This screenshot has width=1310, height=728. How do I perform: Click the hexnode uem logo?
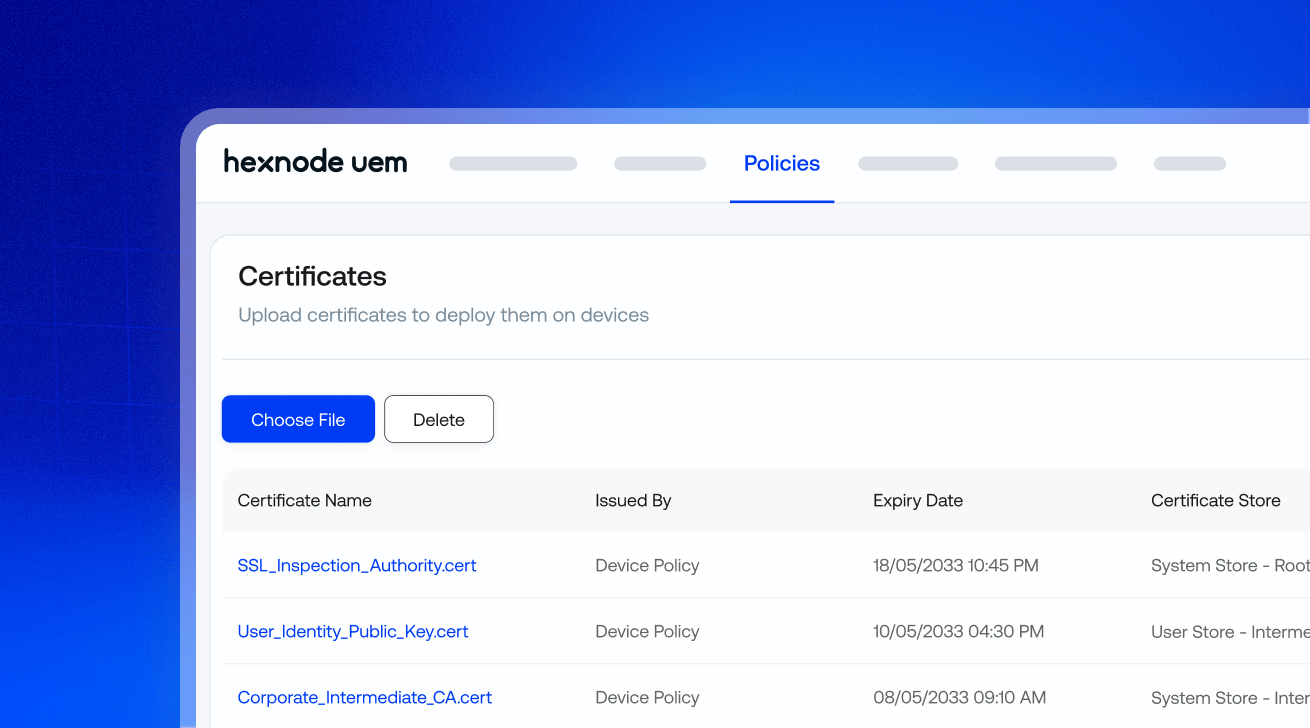(315, 162)
